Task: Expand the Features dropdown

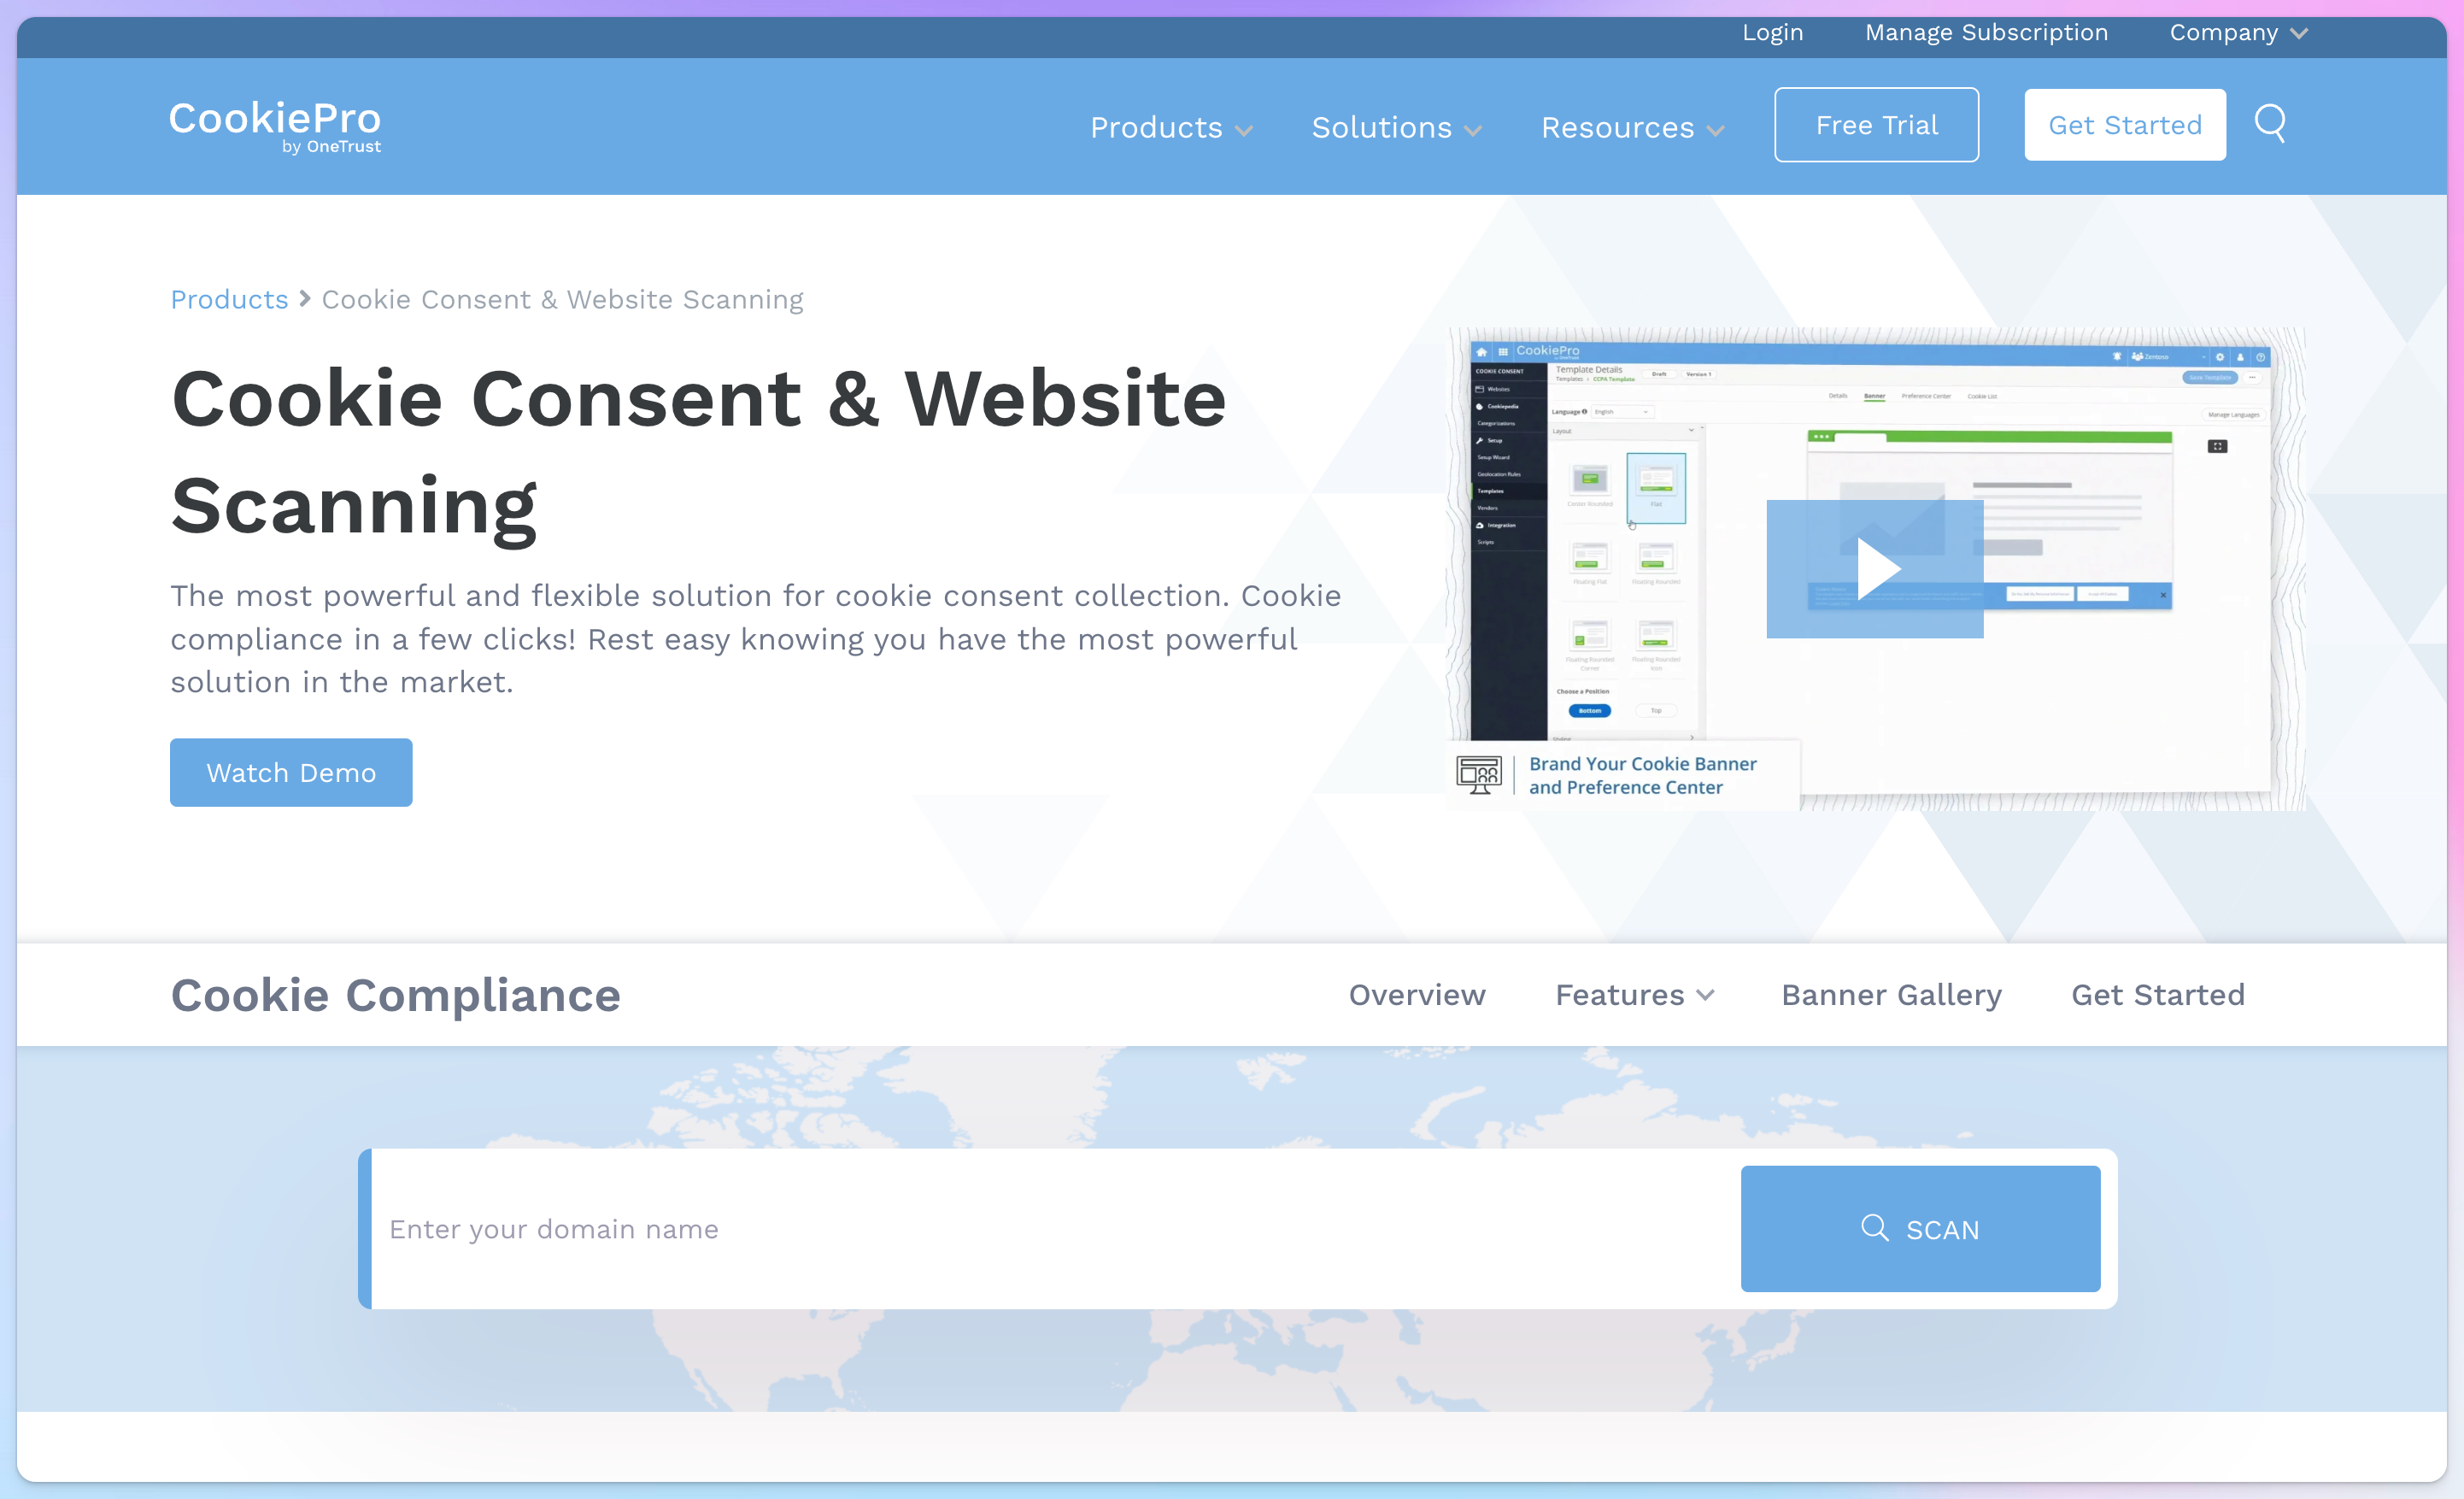Action: (1633, 994)
